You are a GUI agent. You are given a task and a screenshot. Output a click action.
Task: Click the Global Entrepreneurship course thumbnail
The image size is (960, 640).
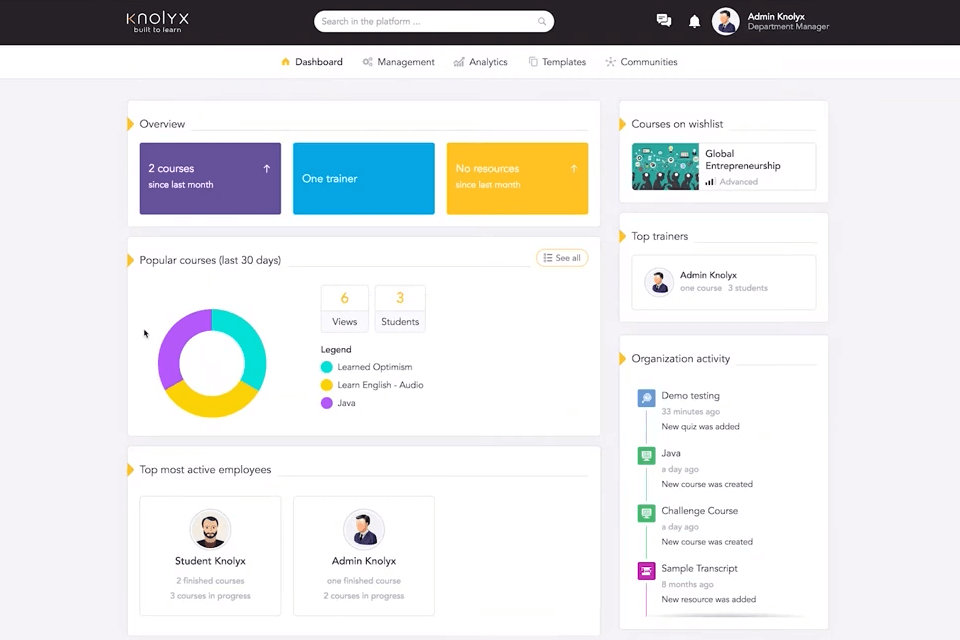coord(665,167)
